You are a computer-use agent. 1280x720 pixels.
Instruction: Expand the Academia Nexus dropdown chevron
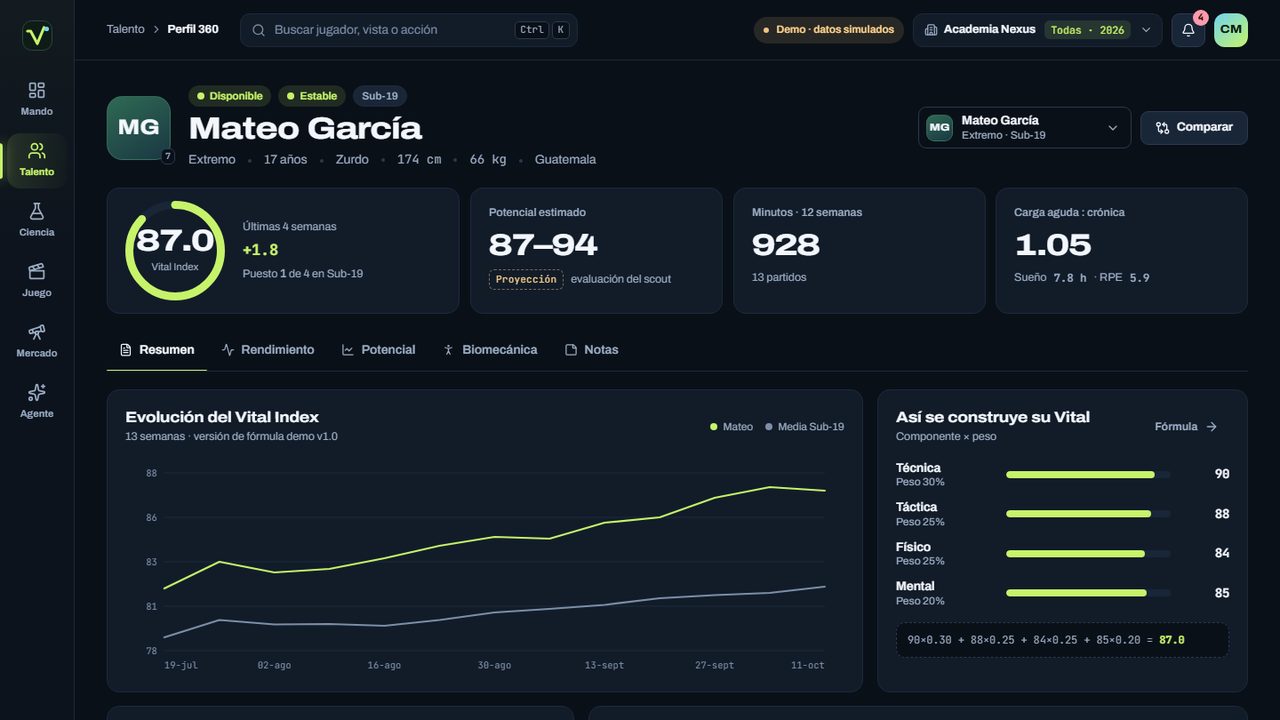click(x=1146, y=30)
